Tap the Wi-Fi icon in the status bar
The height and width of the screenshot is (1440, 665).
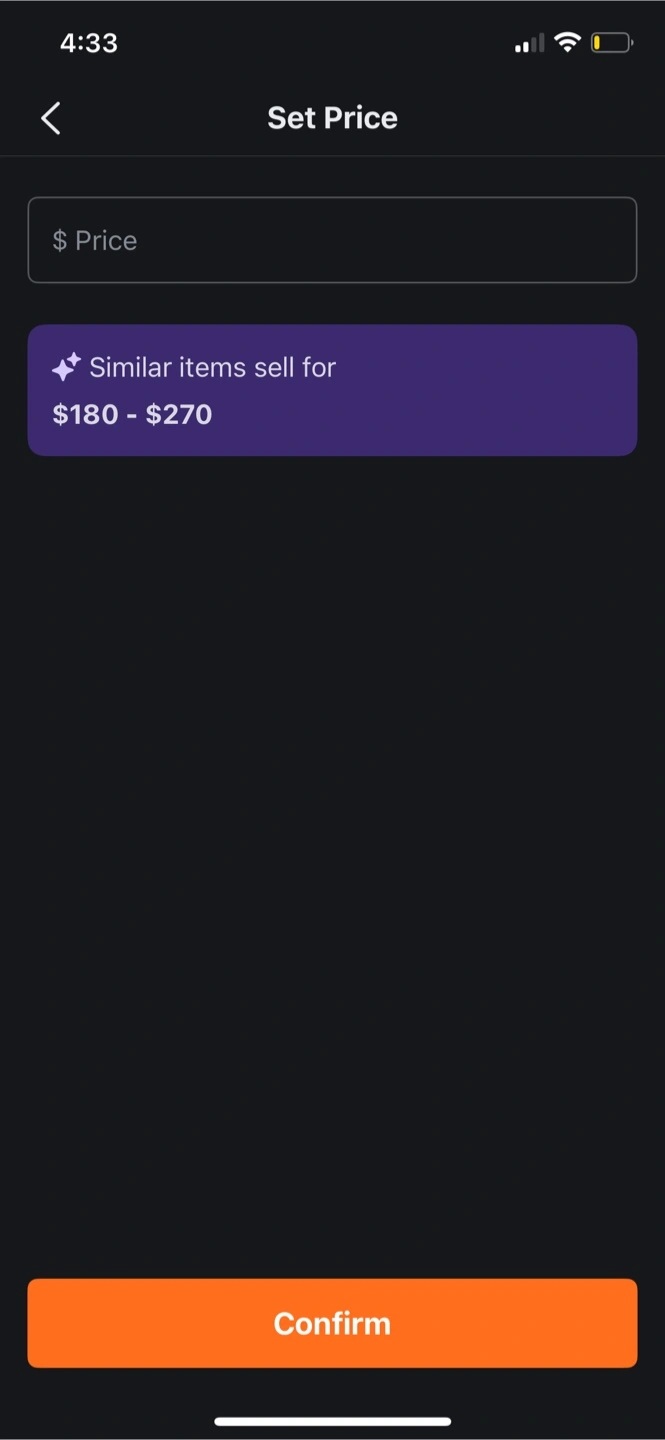[568, 43]
